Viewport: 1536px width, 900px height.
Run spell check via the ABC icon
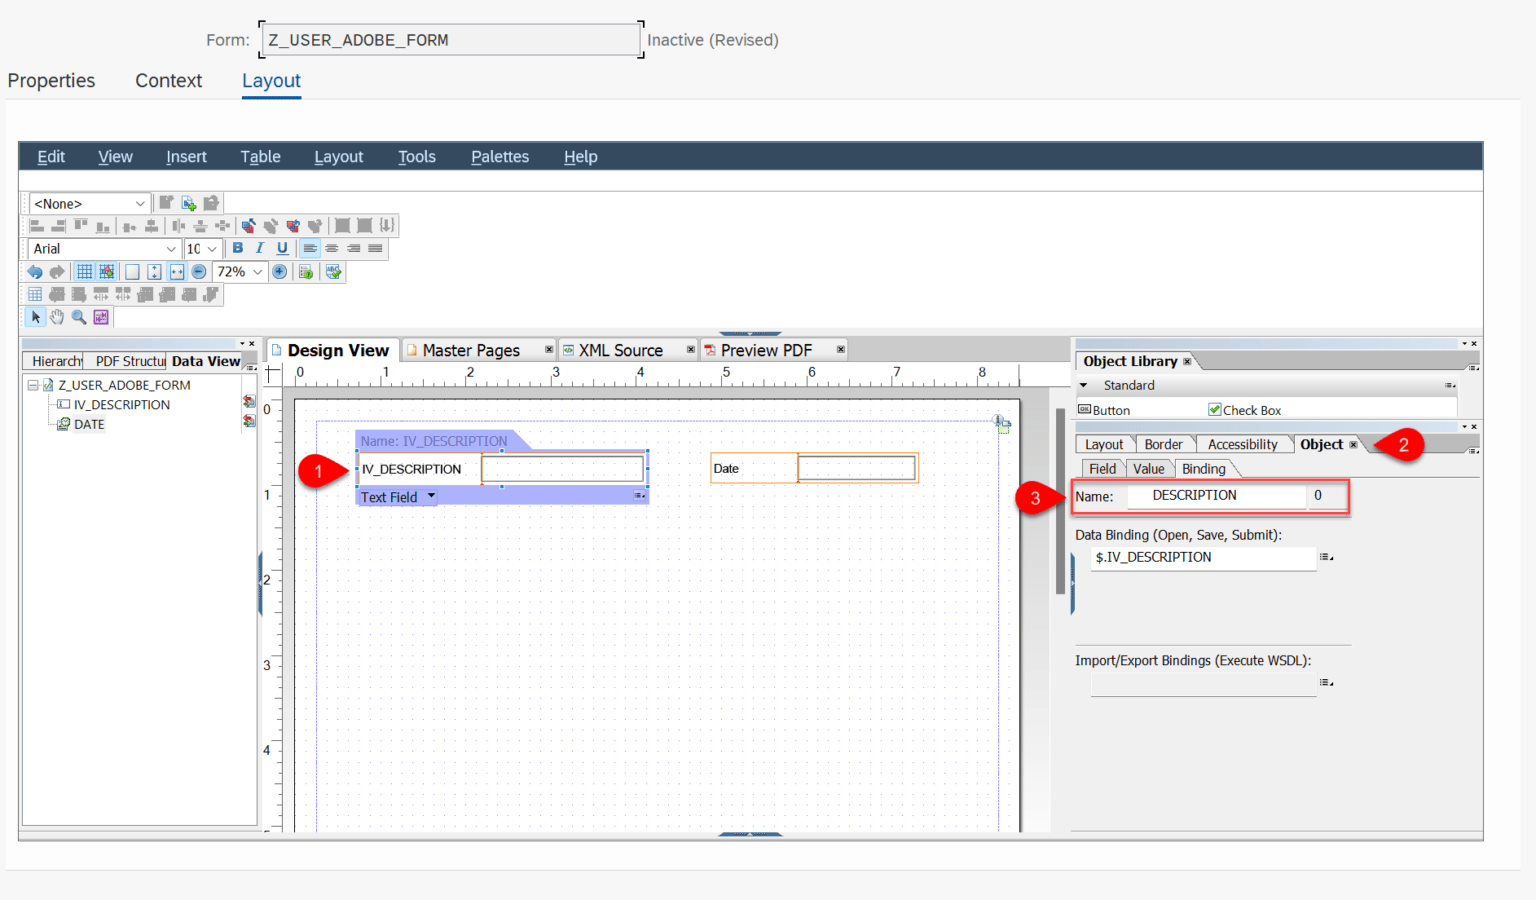(x=333, y=271)
